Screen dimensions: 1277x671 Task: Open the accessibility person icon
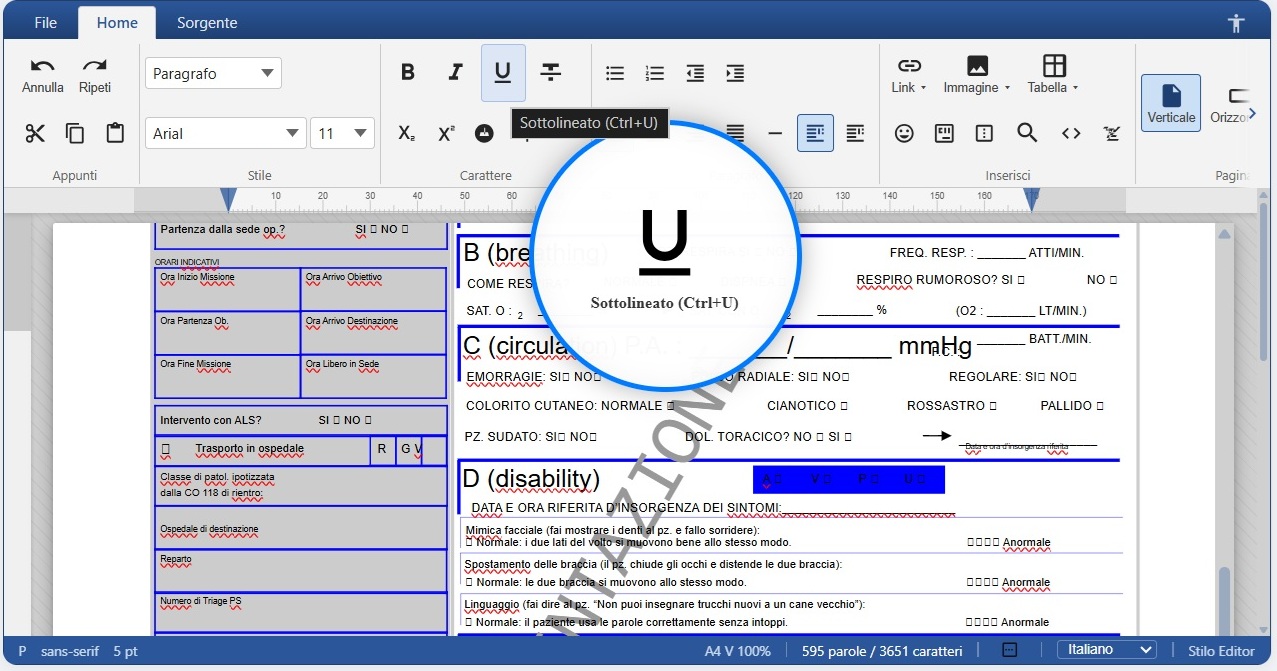point(1237,22)
